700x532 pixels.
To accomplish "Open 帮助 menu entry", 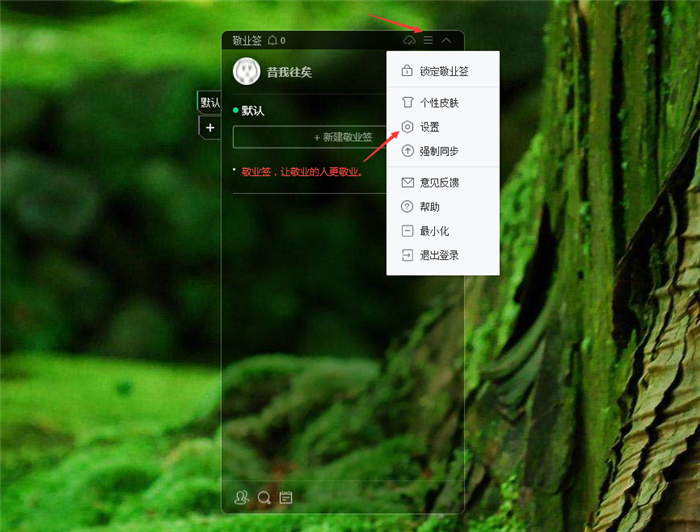I will click(x=443, y=207).
